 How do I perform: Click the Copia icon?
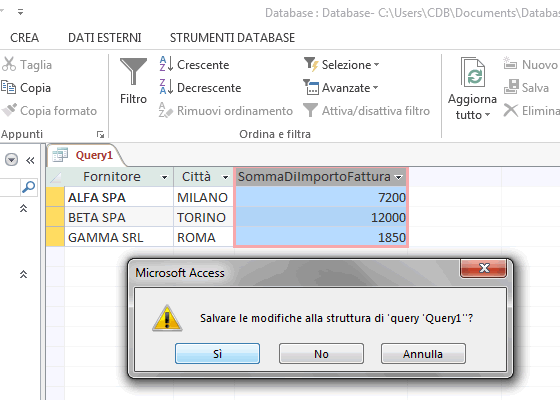pos(9,88)
